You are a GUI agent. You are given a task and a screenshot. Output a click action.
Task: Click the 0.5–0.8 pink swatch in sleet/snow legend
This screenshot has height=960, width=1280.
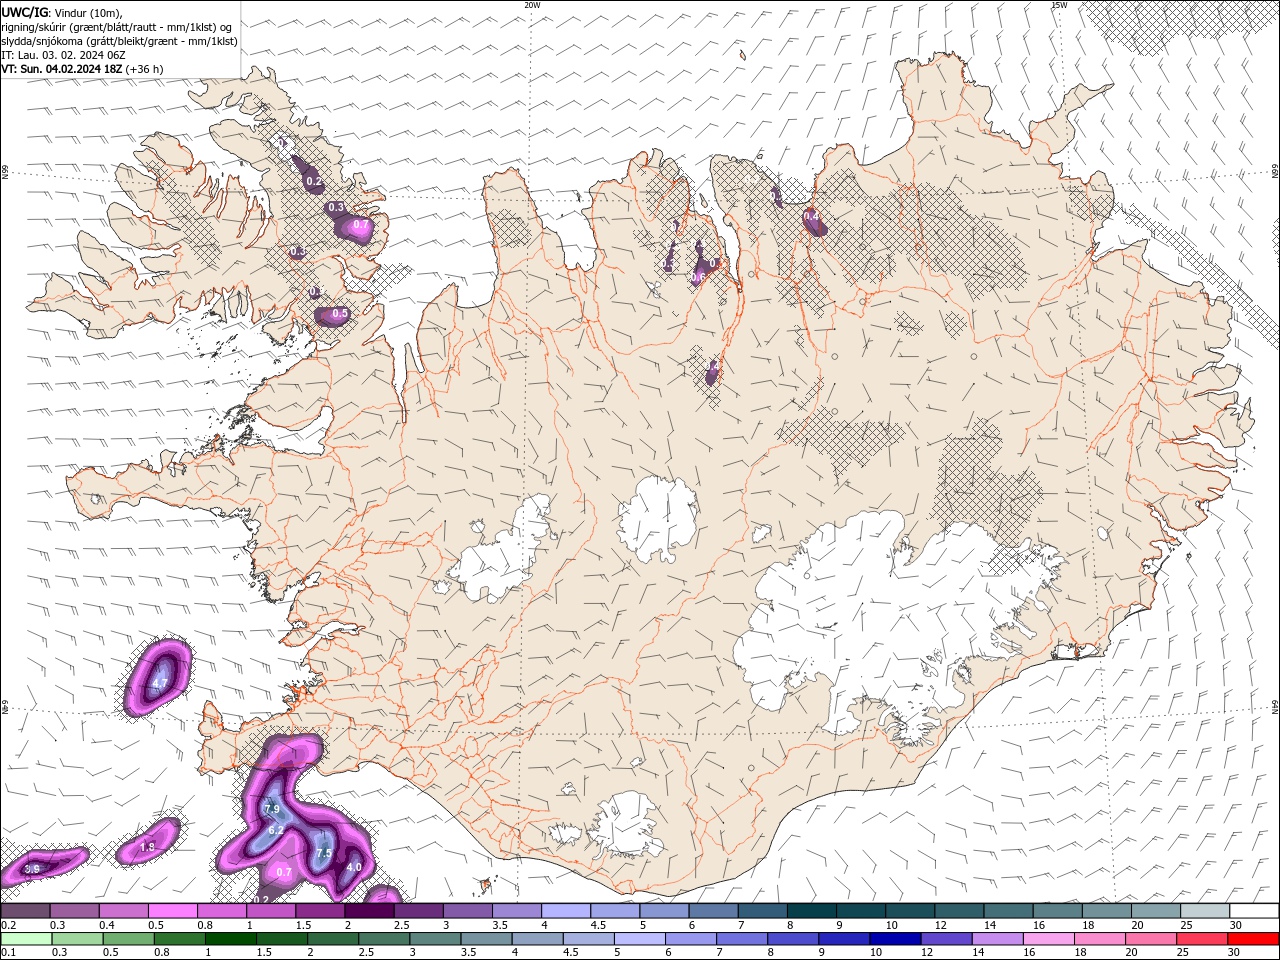pos(172,911)
